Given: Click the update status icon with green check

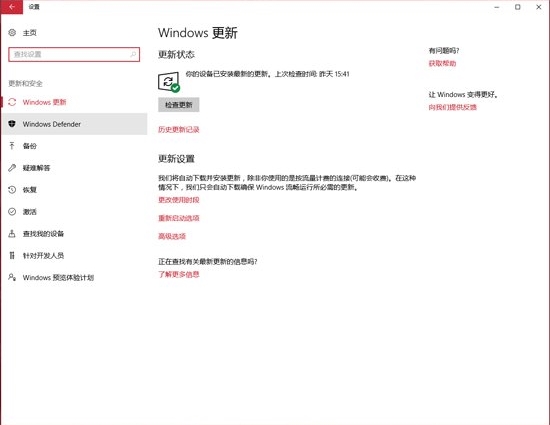Looking at the screenshot, I should pyautogui.click(x=169, y=82).
